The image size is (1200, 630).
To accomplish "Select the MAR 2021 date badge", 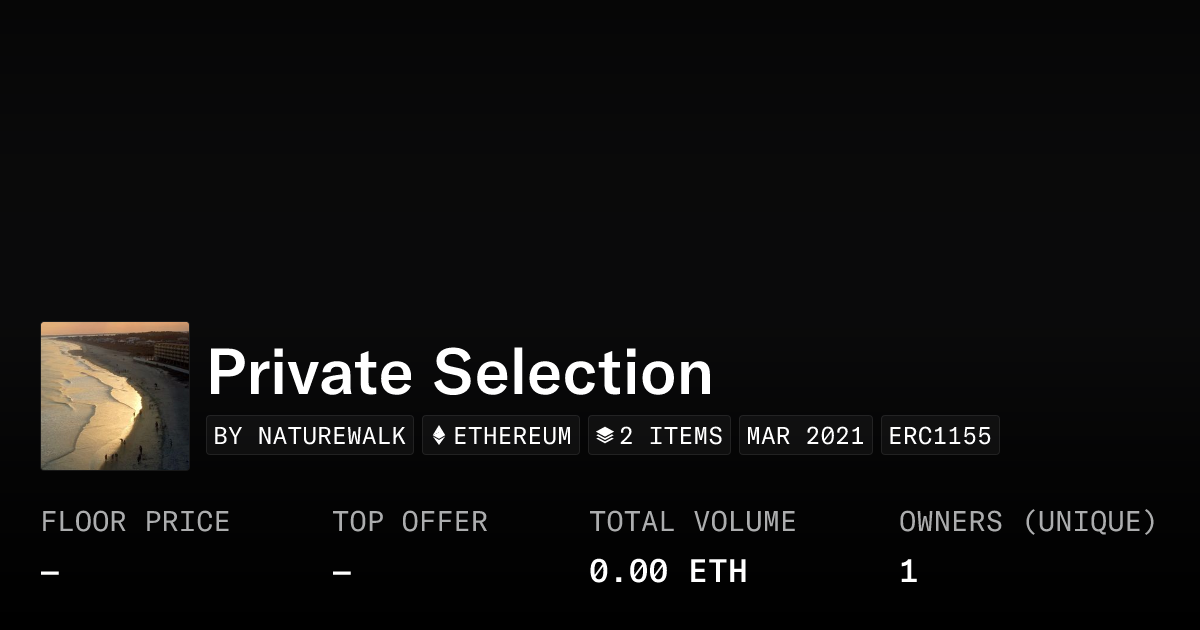I will click(x=806, y=436).
